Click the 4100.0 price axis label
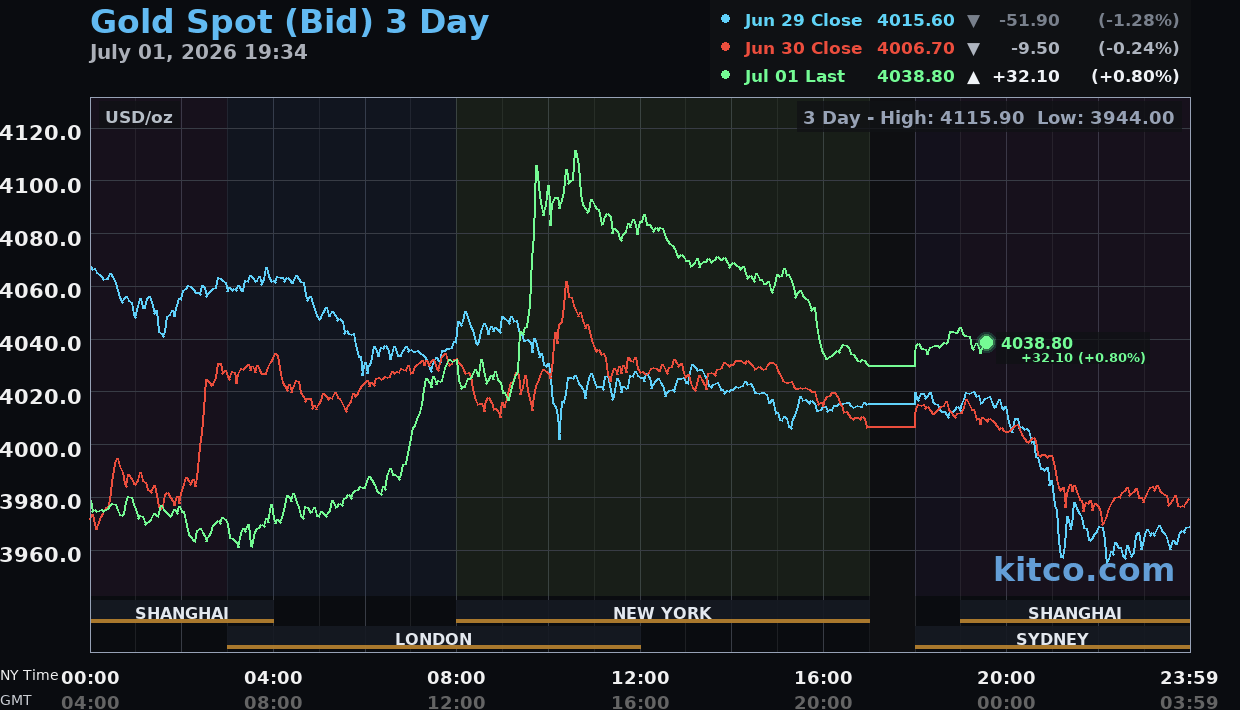Viewport: 1240px width, 710px height. 41,185
